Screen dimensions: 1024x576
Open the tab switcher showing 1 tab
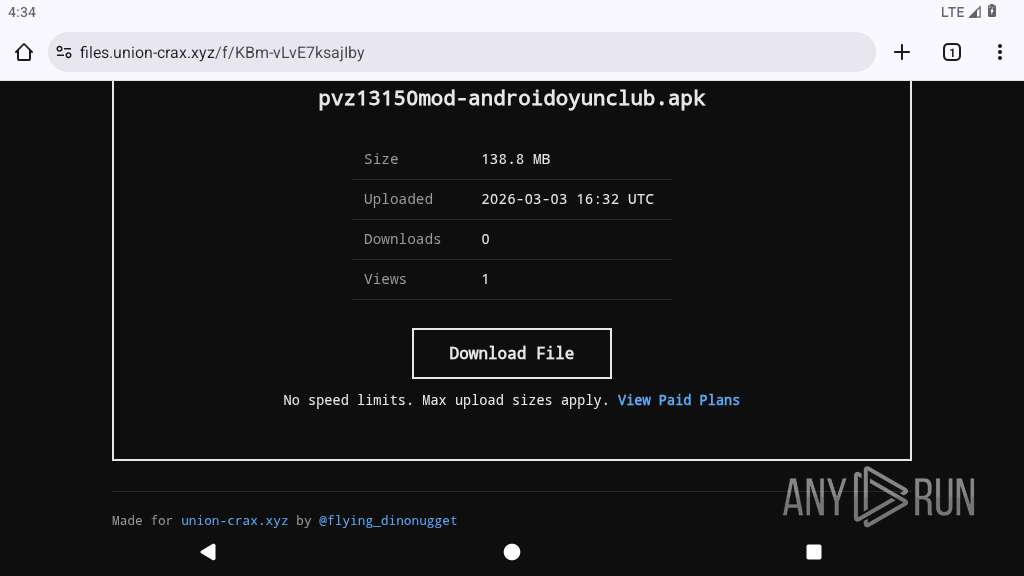click(x=952, y=52)
